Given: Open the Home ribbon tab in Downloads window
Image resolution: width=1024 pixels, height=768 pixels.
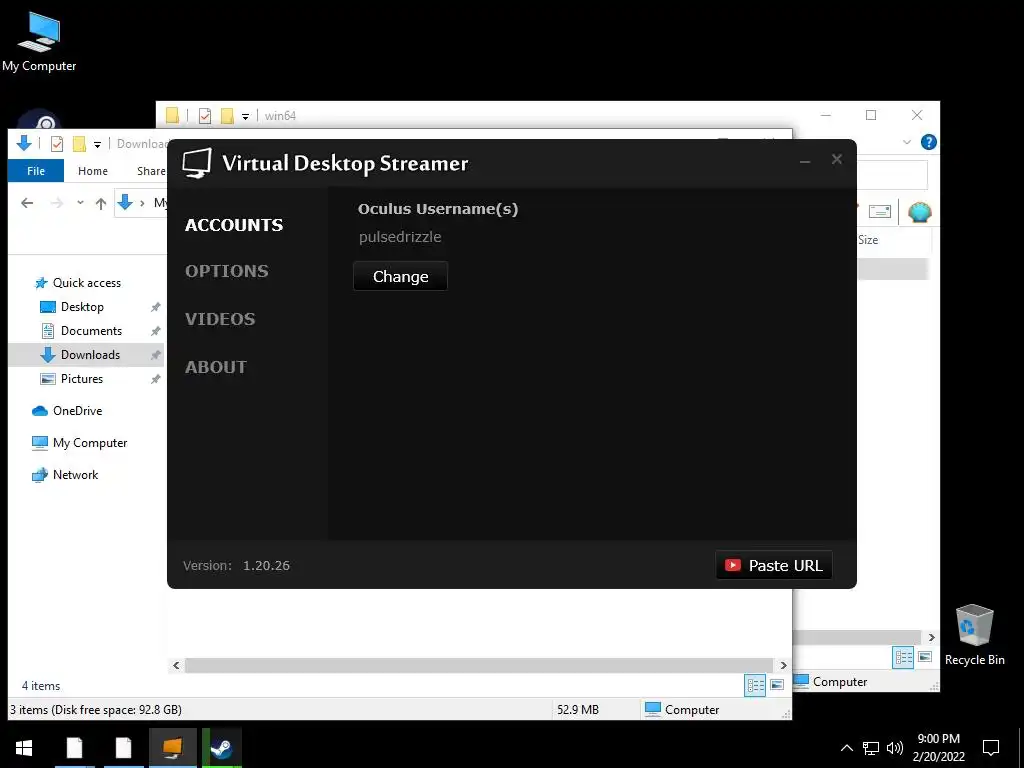Looking at the screenshot, I should point(93,171).
